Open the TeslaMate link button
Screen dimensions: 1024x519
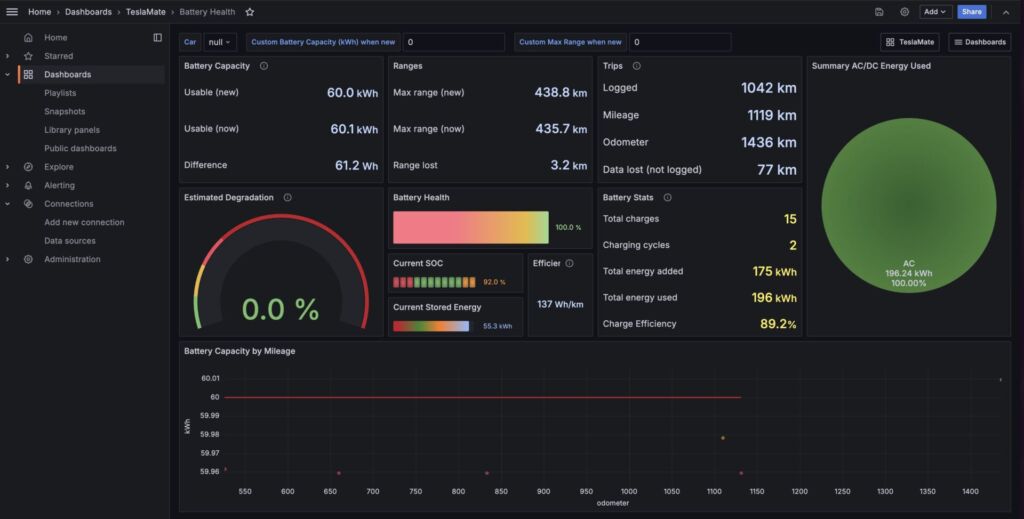pyautogui.click(x=909, y=42)
